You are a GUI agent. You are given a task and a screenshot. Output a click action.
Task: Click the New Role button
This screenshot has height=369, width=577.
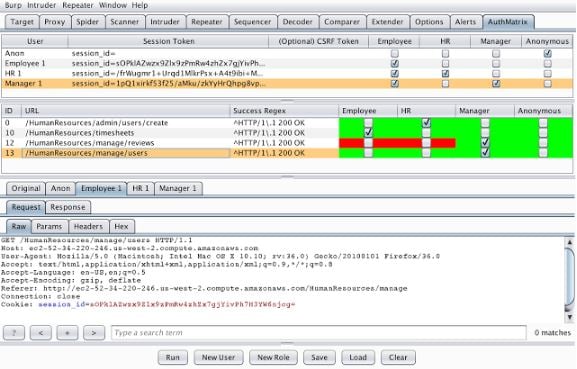(273, 357)
